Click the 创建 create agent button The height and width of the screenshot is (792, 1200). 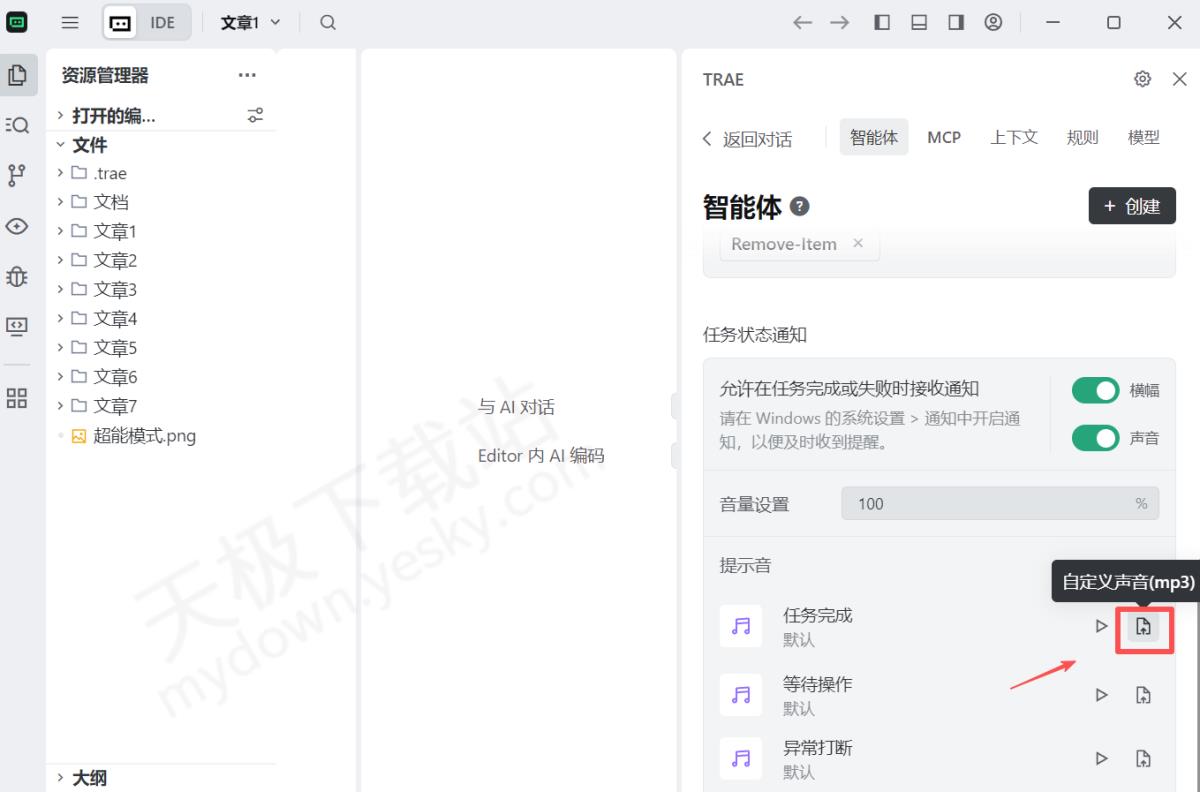pyautogui.click(x=1132, y=206)
